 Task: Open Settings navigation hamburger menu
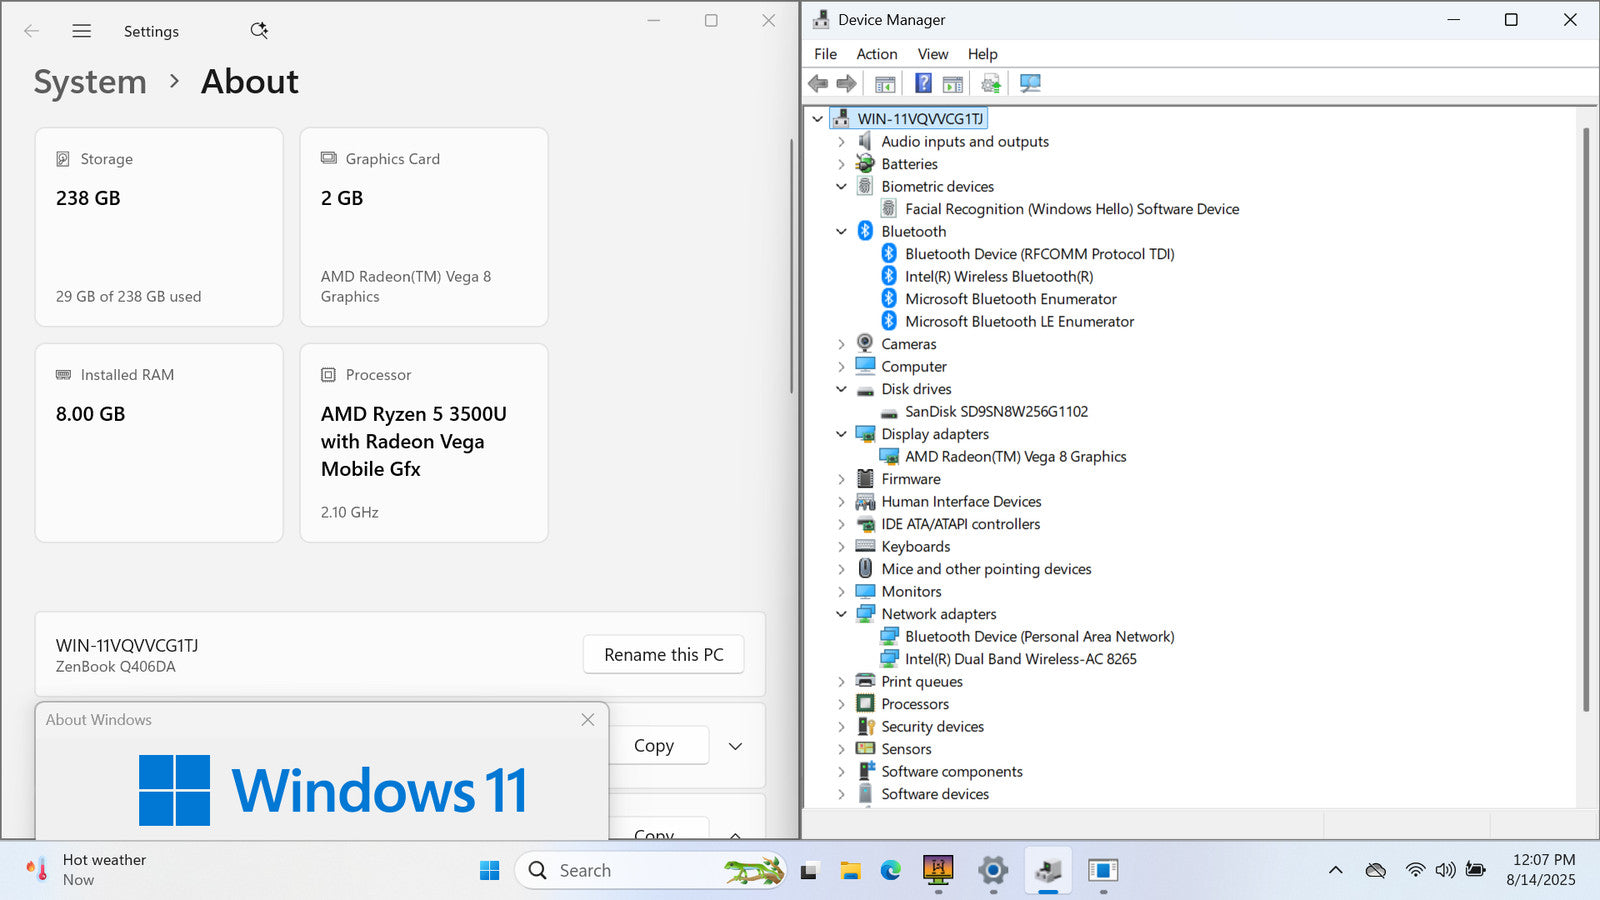pyautogui.click(x=82, y=31)
